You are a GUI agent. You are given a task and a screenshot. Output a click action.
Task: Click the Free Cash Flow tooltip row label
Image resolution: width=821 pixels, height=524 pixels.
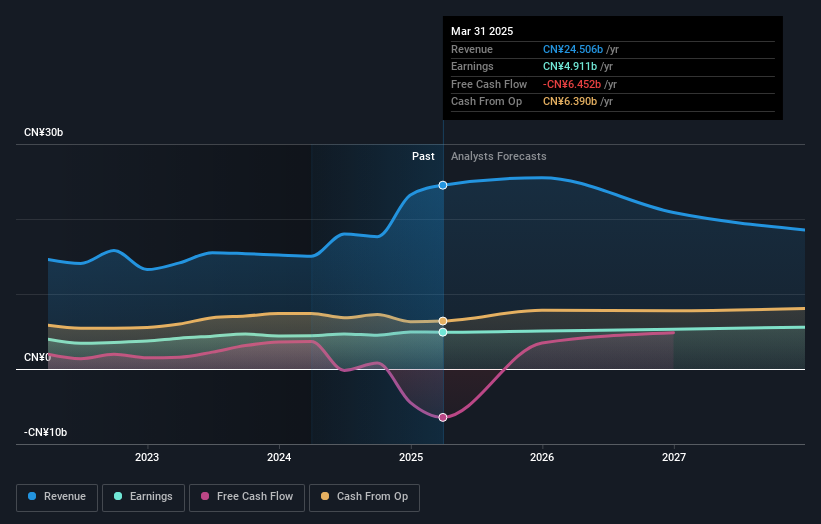click(x=489, y=84)
